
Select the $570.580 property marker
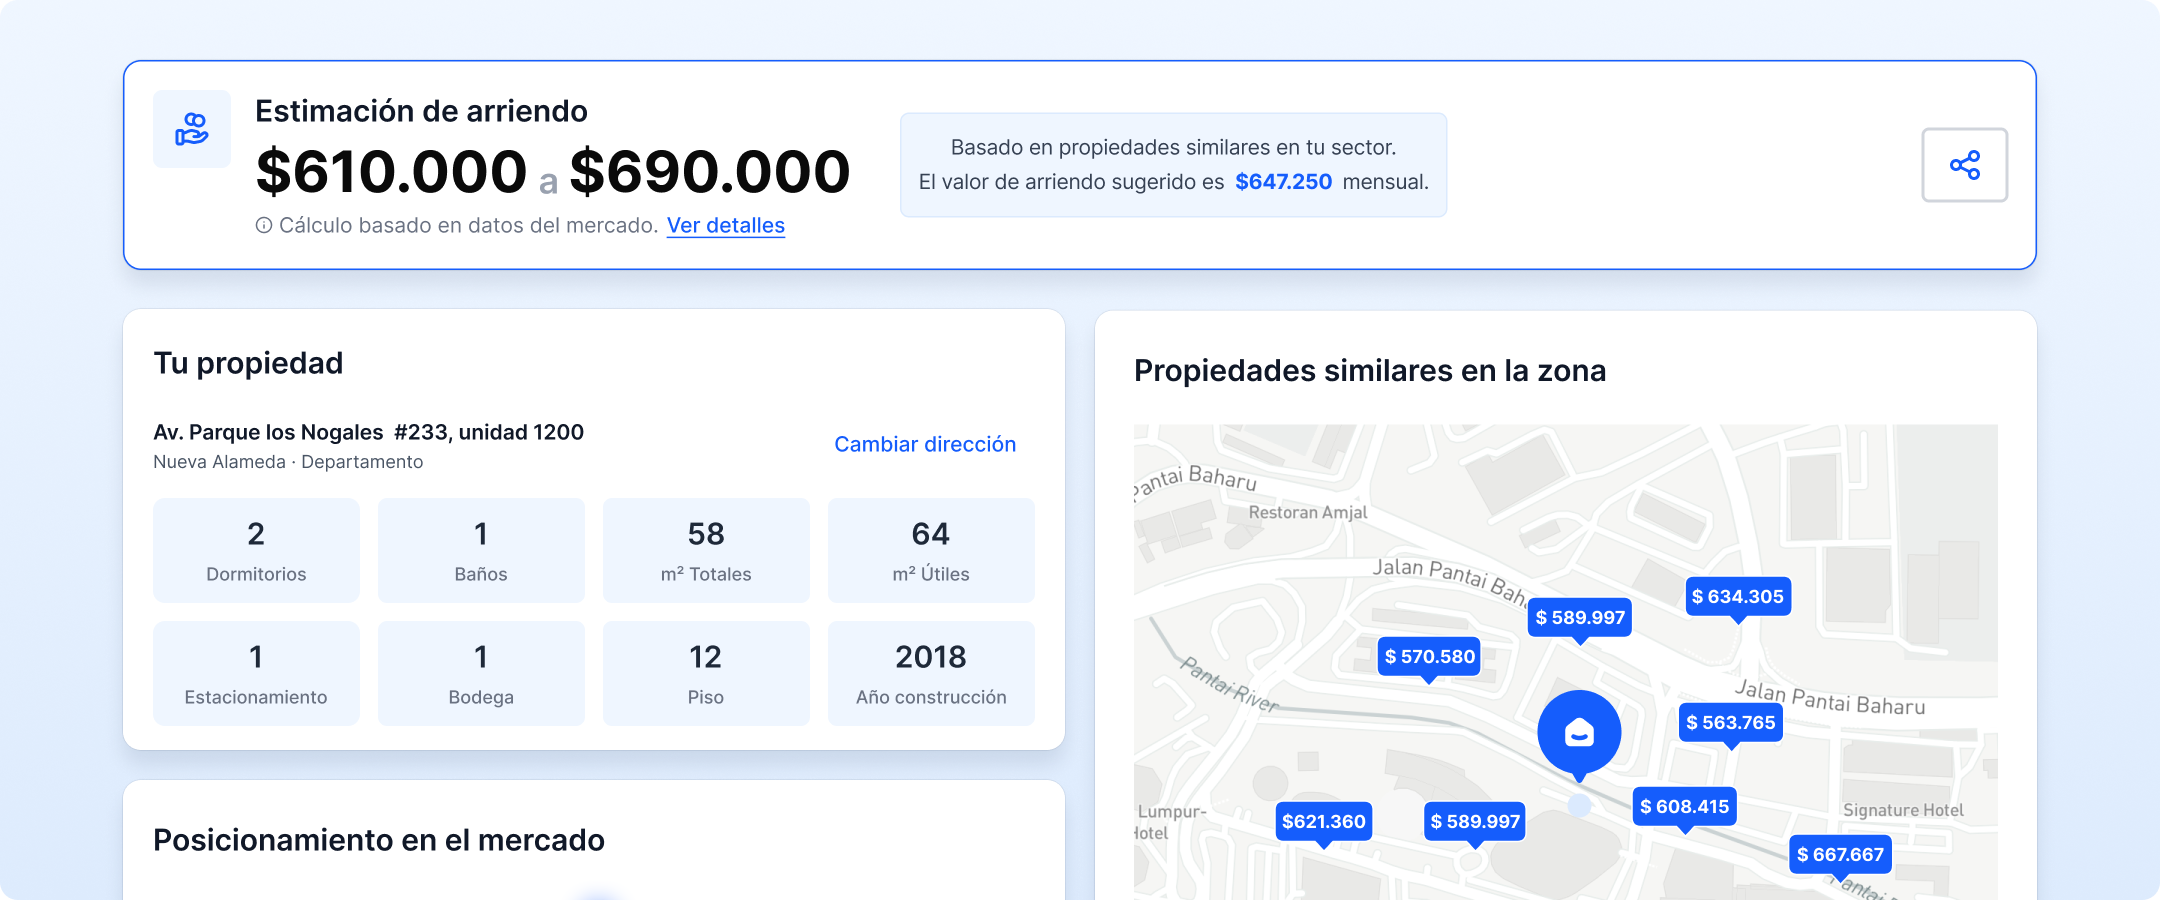click(1428, 657)
